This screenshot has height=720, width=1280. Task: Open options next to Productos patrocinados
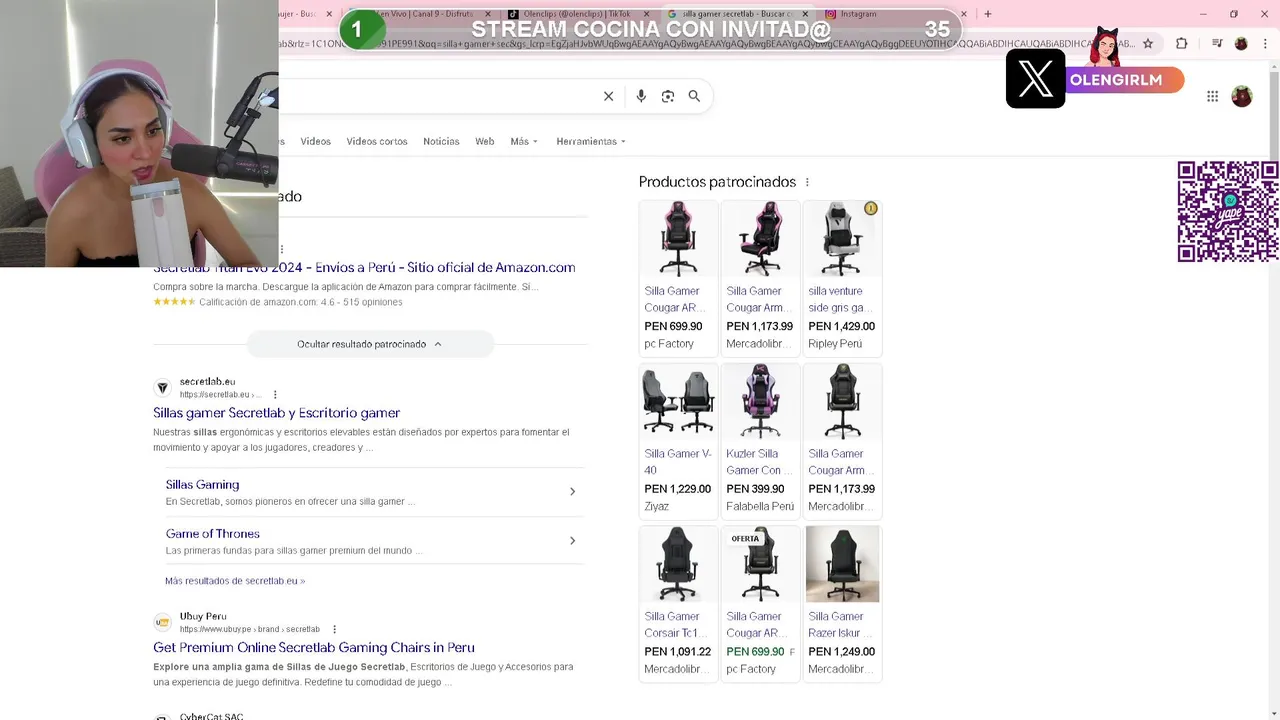(x=807, y=182)
